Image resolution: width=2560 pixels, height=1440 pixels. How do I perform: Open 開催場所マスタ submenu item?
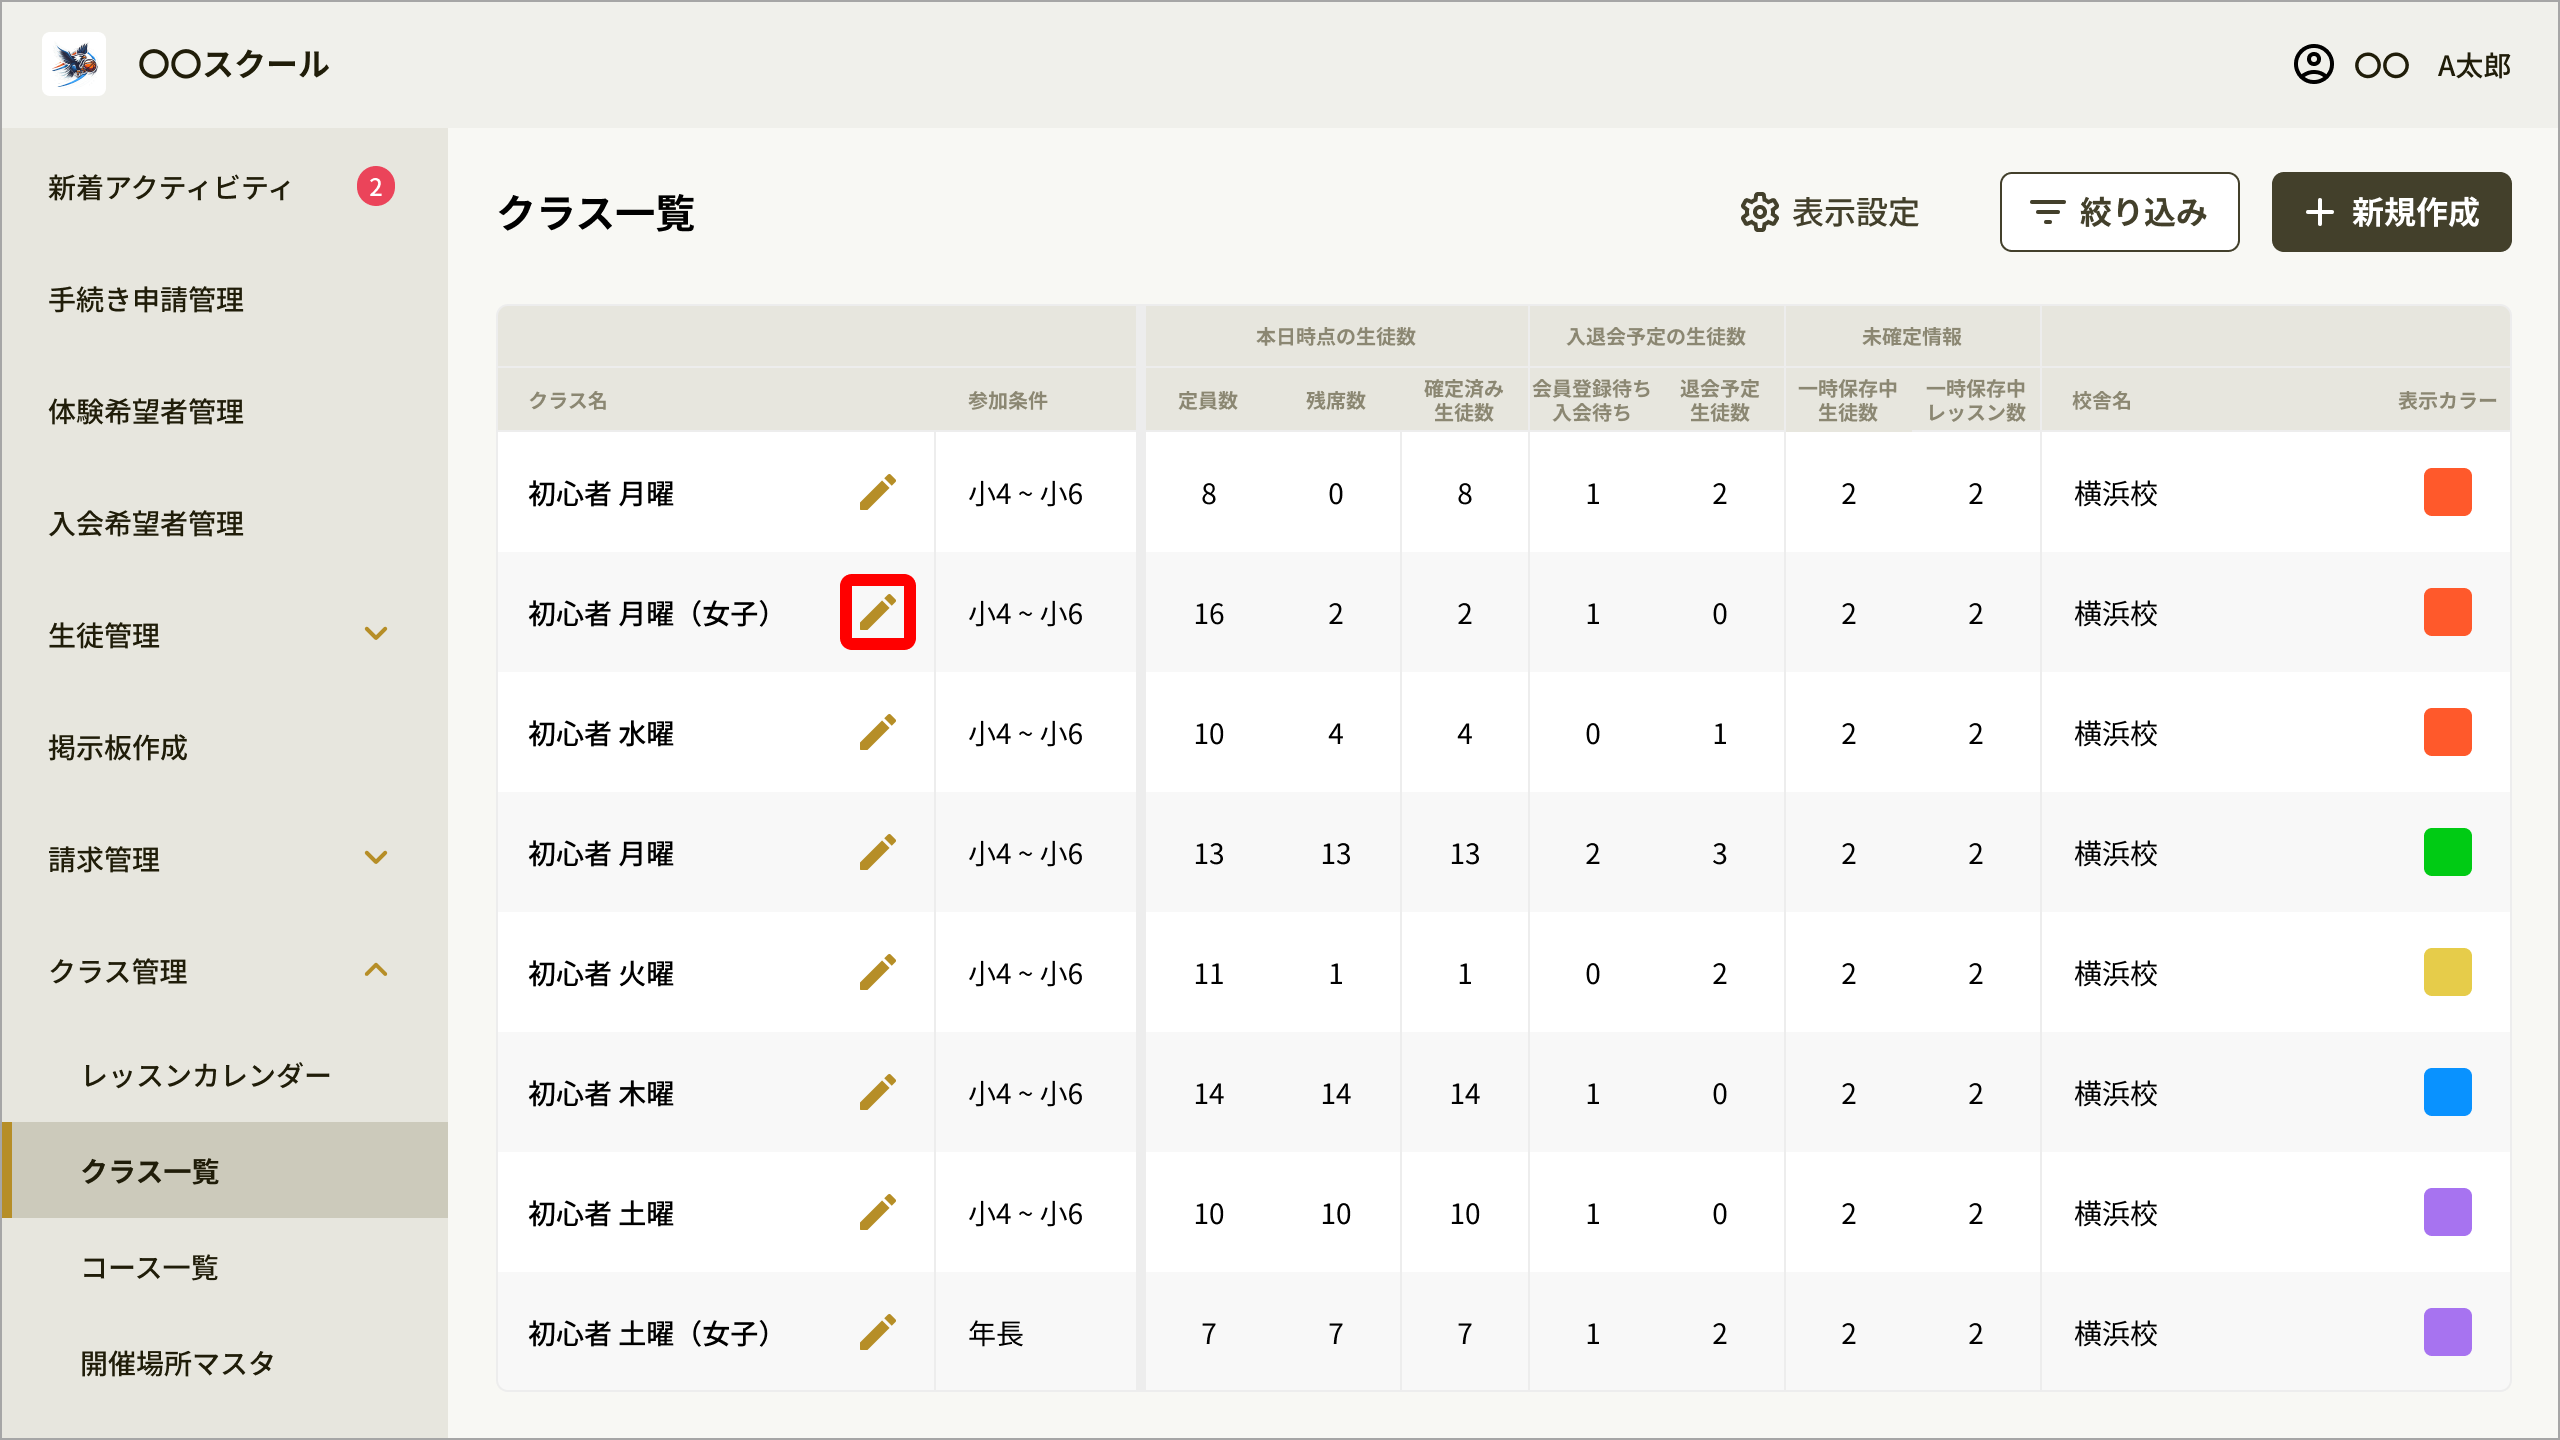[x=178, y=1363]
